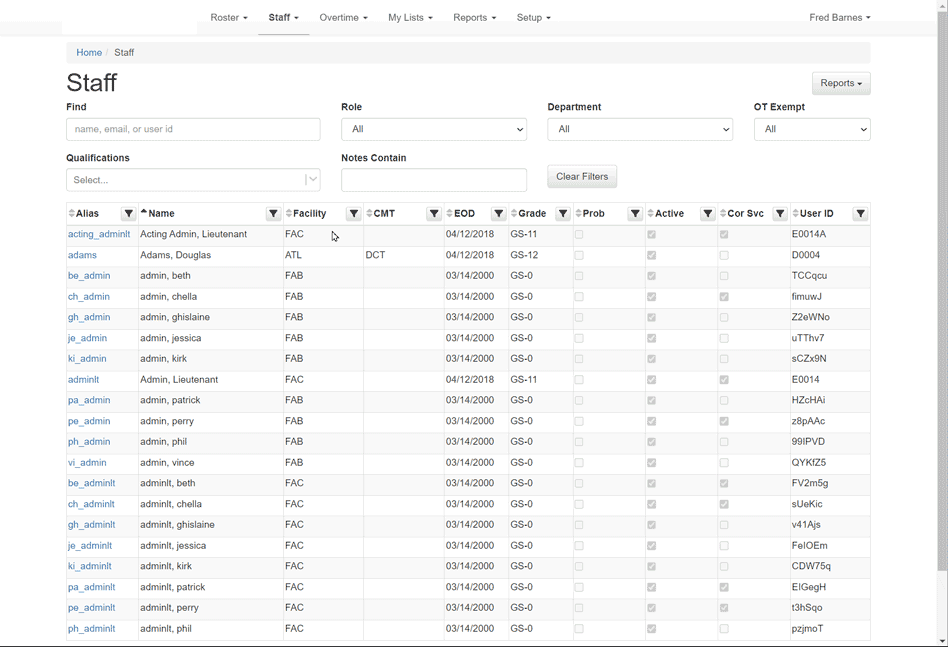Open the Overtime menu
The height and width of the screenshot is (647, 948).
pos(343,18)
